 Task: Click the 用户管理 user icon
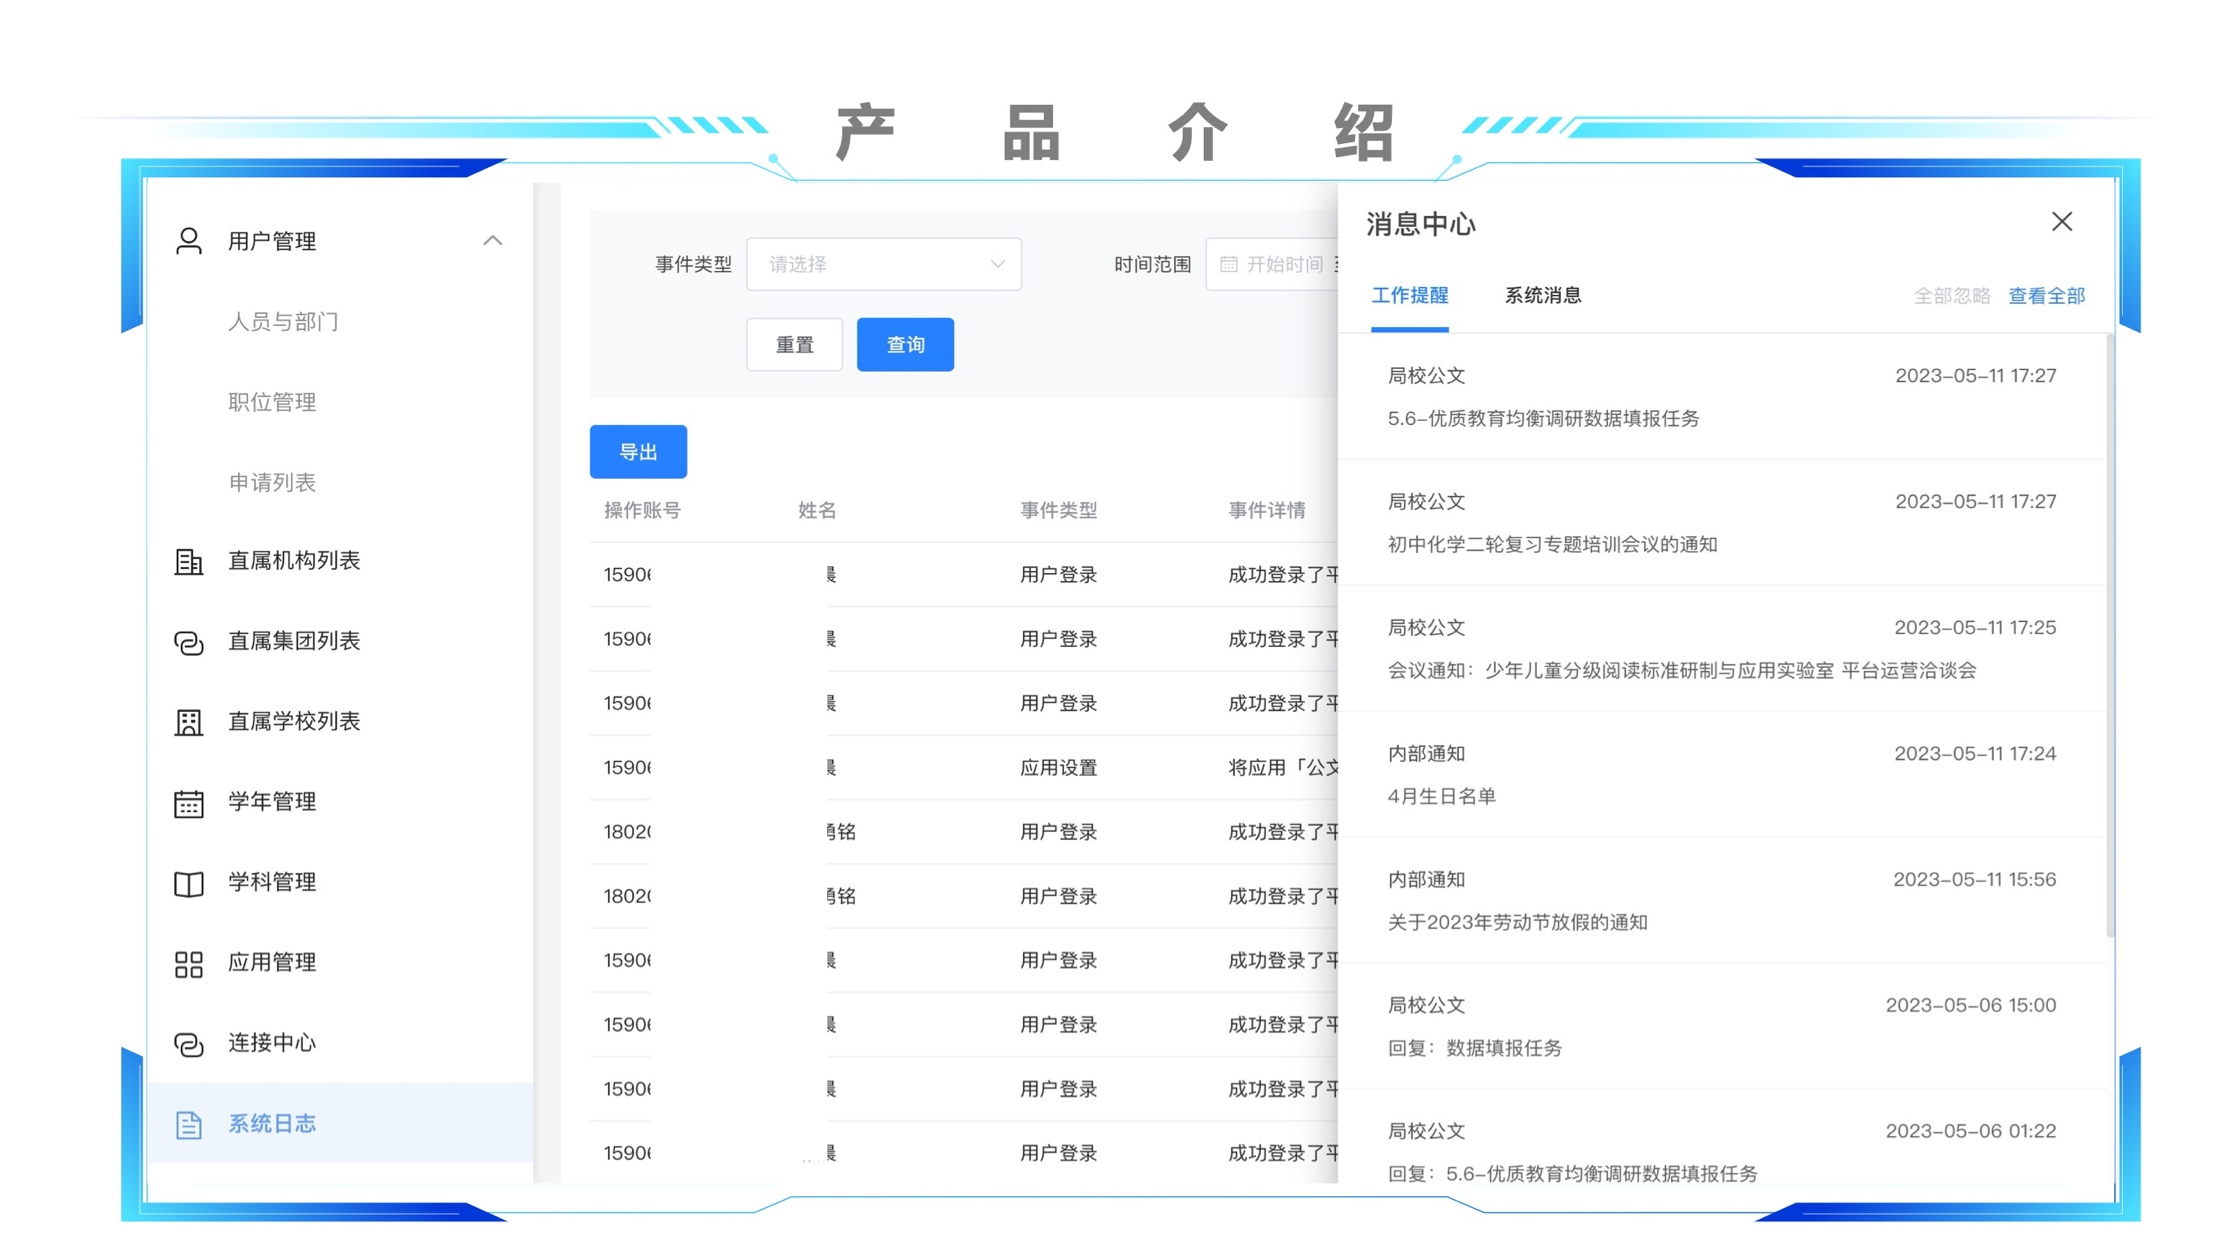[188, 241]
